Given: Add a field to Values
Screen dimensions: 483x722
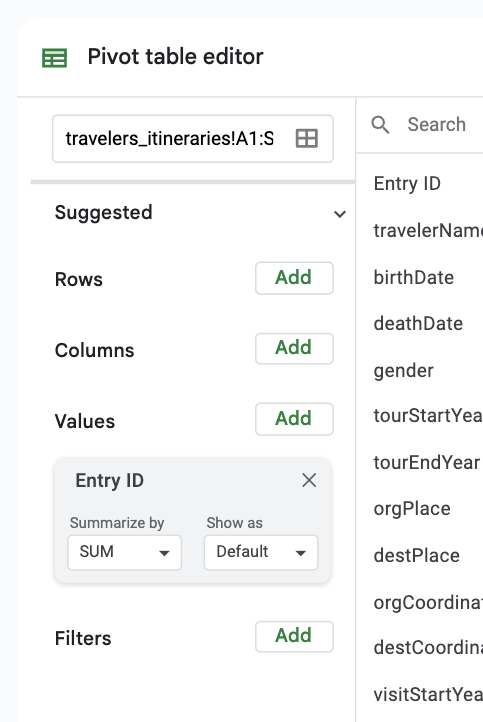Looking at the screenshot, I should click(294, 419).
